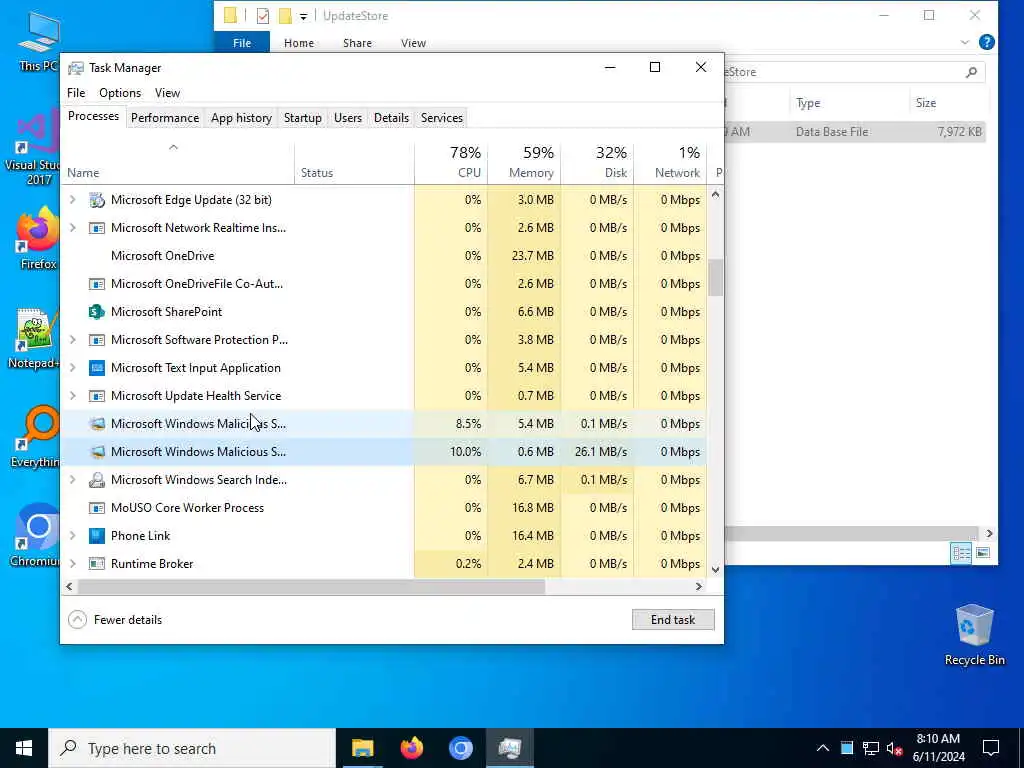Click the taskbar clock showing 8:10 AM
This screenshot has height=768, width=1024.
938,748
